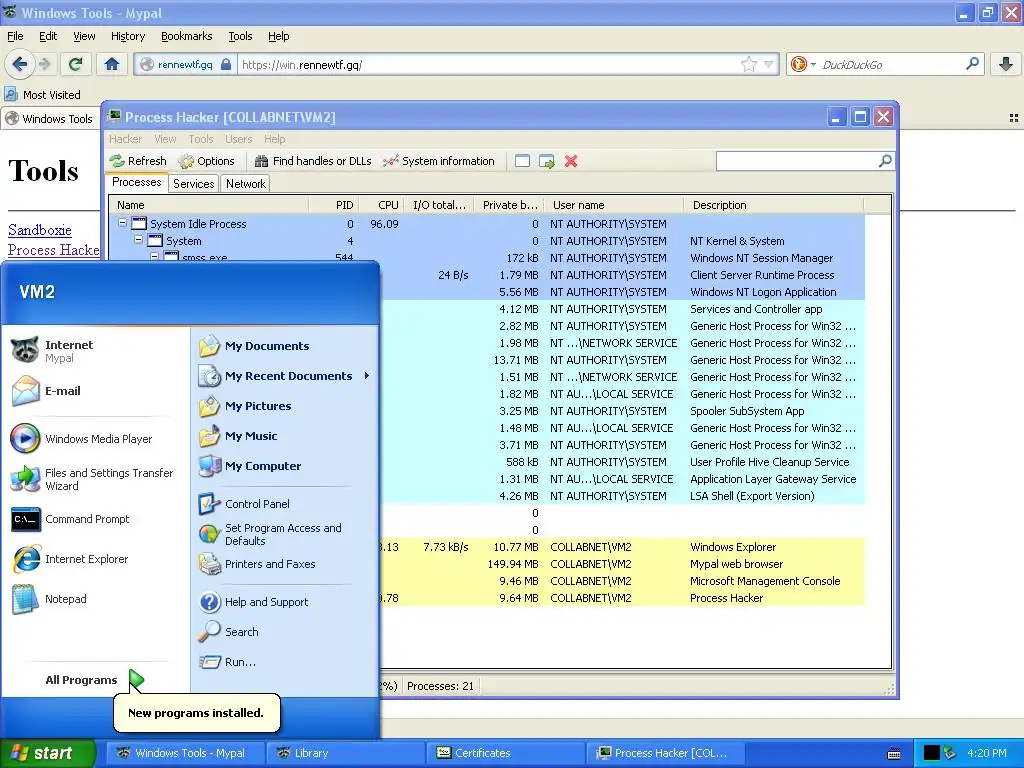
Task: Collapse the System Idle Process tree node
Action: tap(122, 223)
